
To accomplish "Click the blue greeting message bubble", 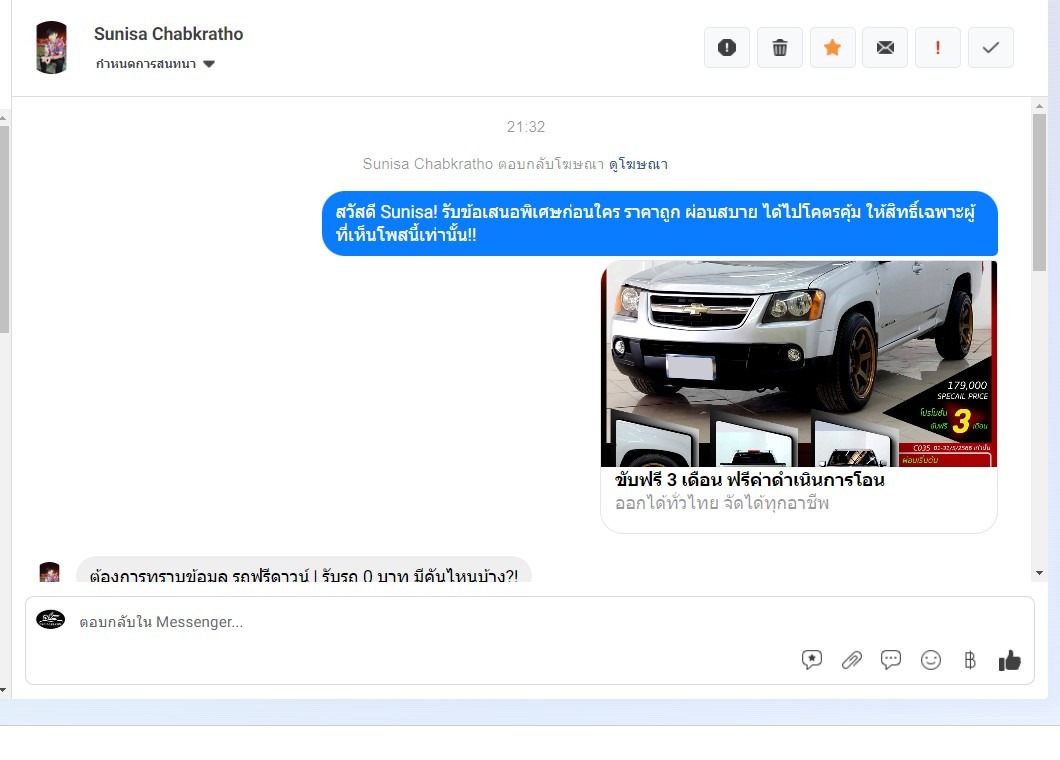I will [x=660, y=223].
